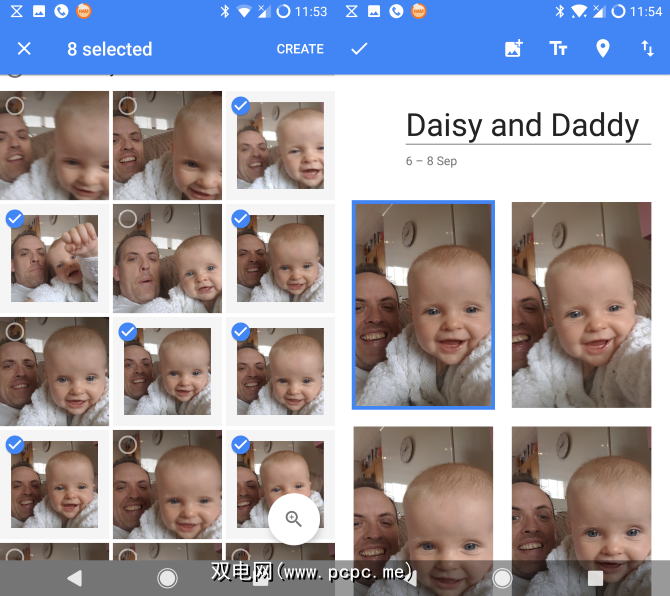Deselect the photo with baby's raised fist
The image size is (670, 596).
coord(54,258)
